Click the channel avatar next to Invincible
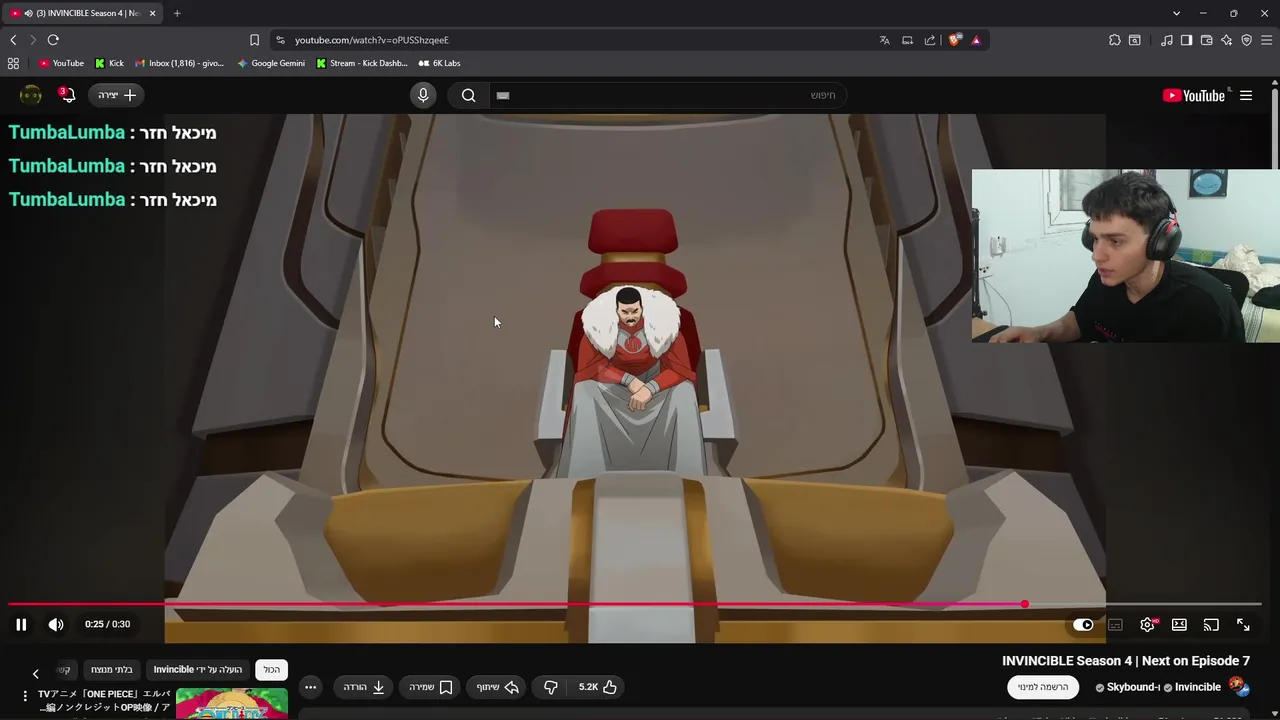The width and height of the screenshot is (1280, 720). click(1238, 686)
